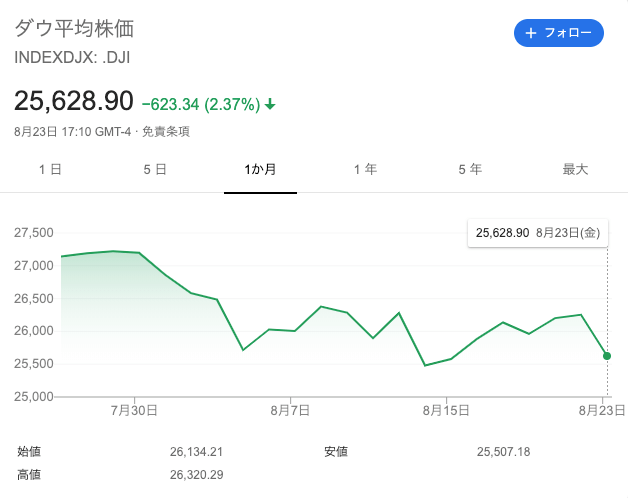
Task: Click the 7月30日 date marker on axis
Action: point(135,410)
